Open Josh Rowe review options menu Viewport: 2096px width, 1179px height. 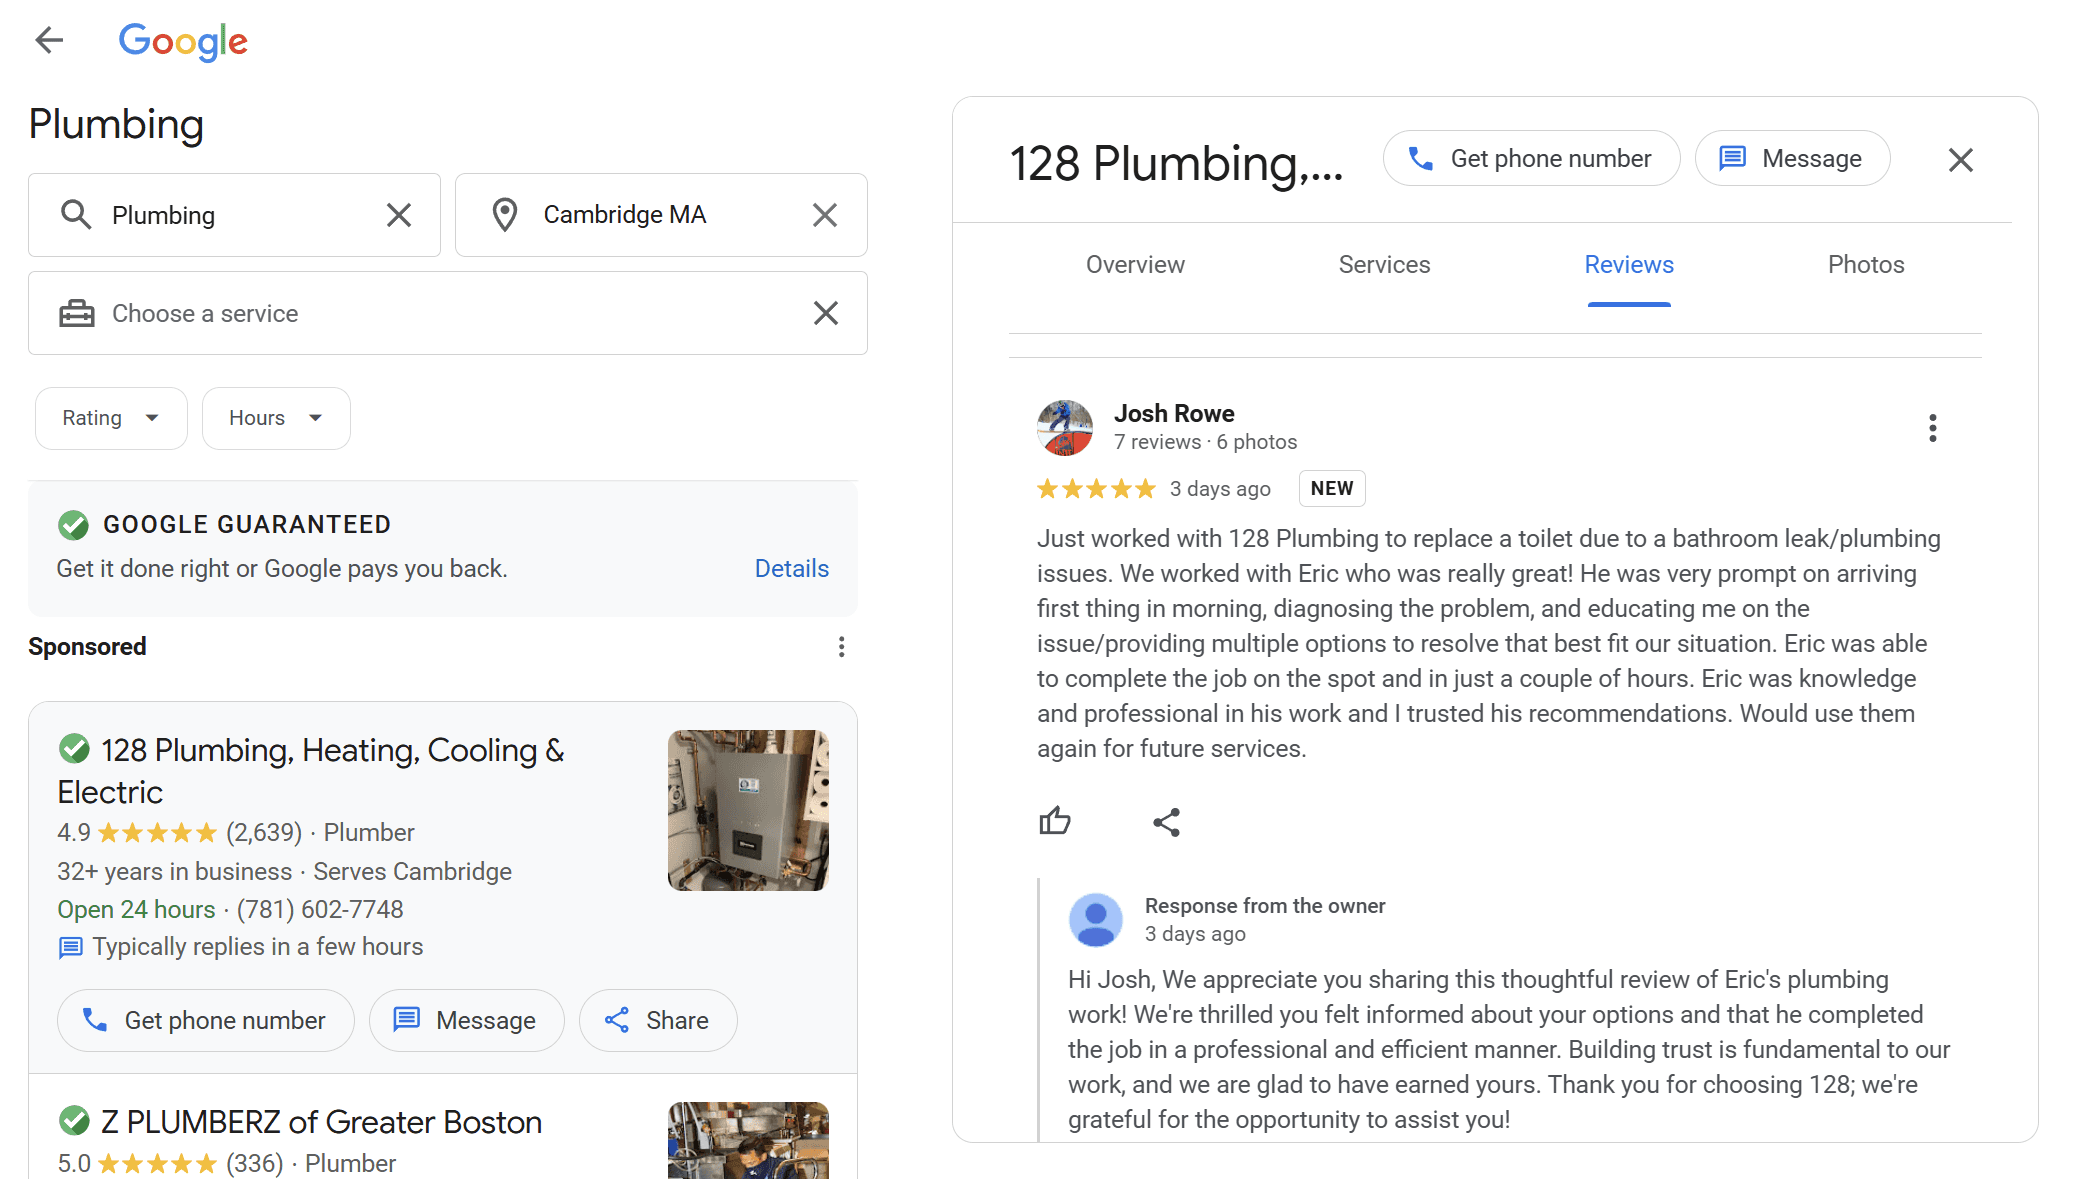pyautogui.click(x=1933, y=428)
